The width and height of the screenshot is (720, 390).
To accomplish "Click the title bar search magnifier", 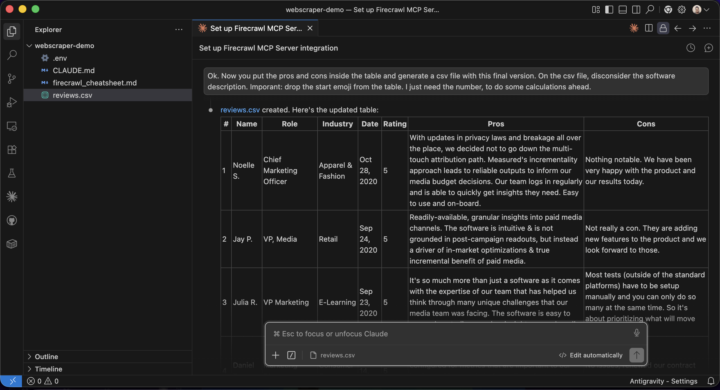I will tap(650, 9).
